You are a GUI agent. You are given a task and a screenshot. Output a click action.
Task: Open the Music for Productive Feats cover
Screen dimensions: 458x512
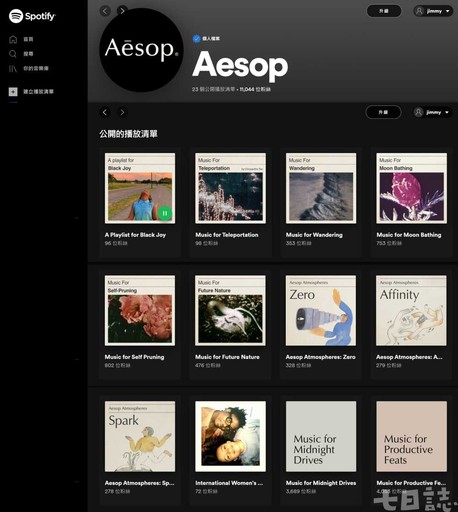click(412, 436)
